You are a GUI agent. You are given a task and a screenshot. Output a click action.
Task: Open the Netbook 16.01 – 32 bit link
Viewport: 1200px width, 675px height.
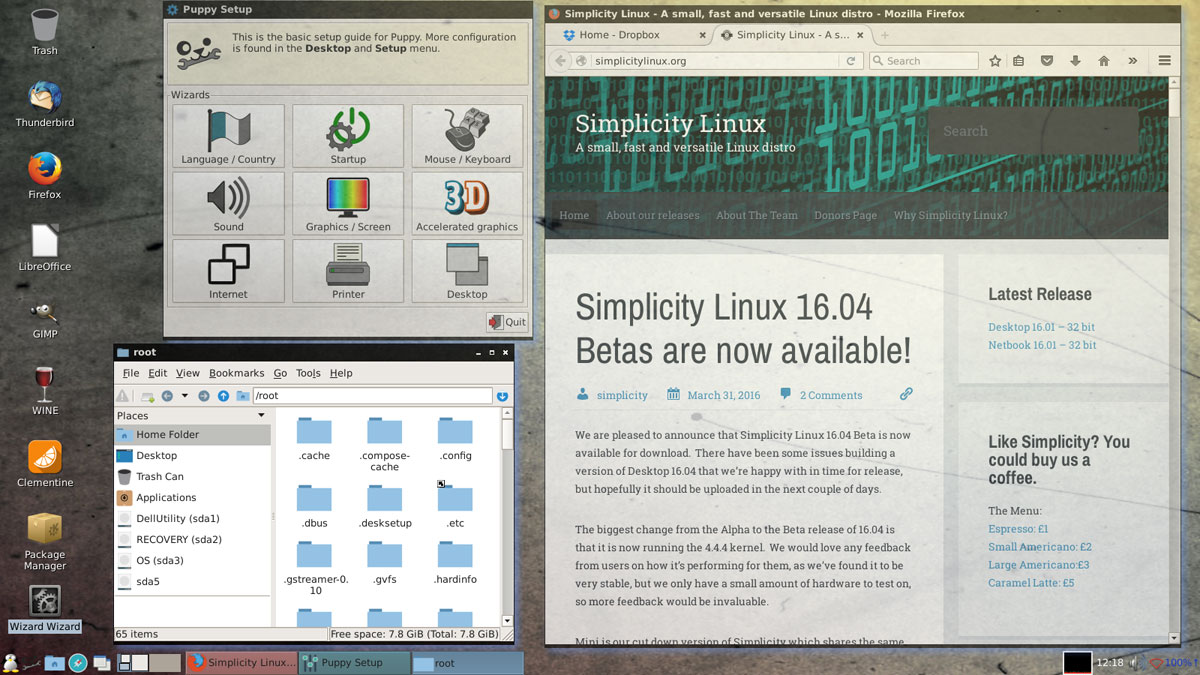1042,345
